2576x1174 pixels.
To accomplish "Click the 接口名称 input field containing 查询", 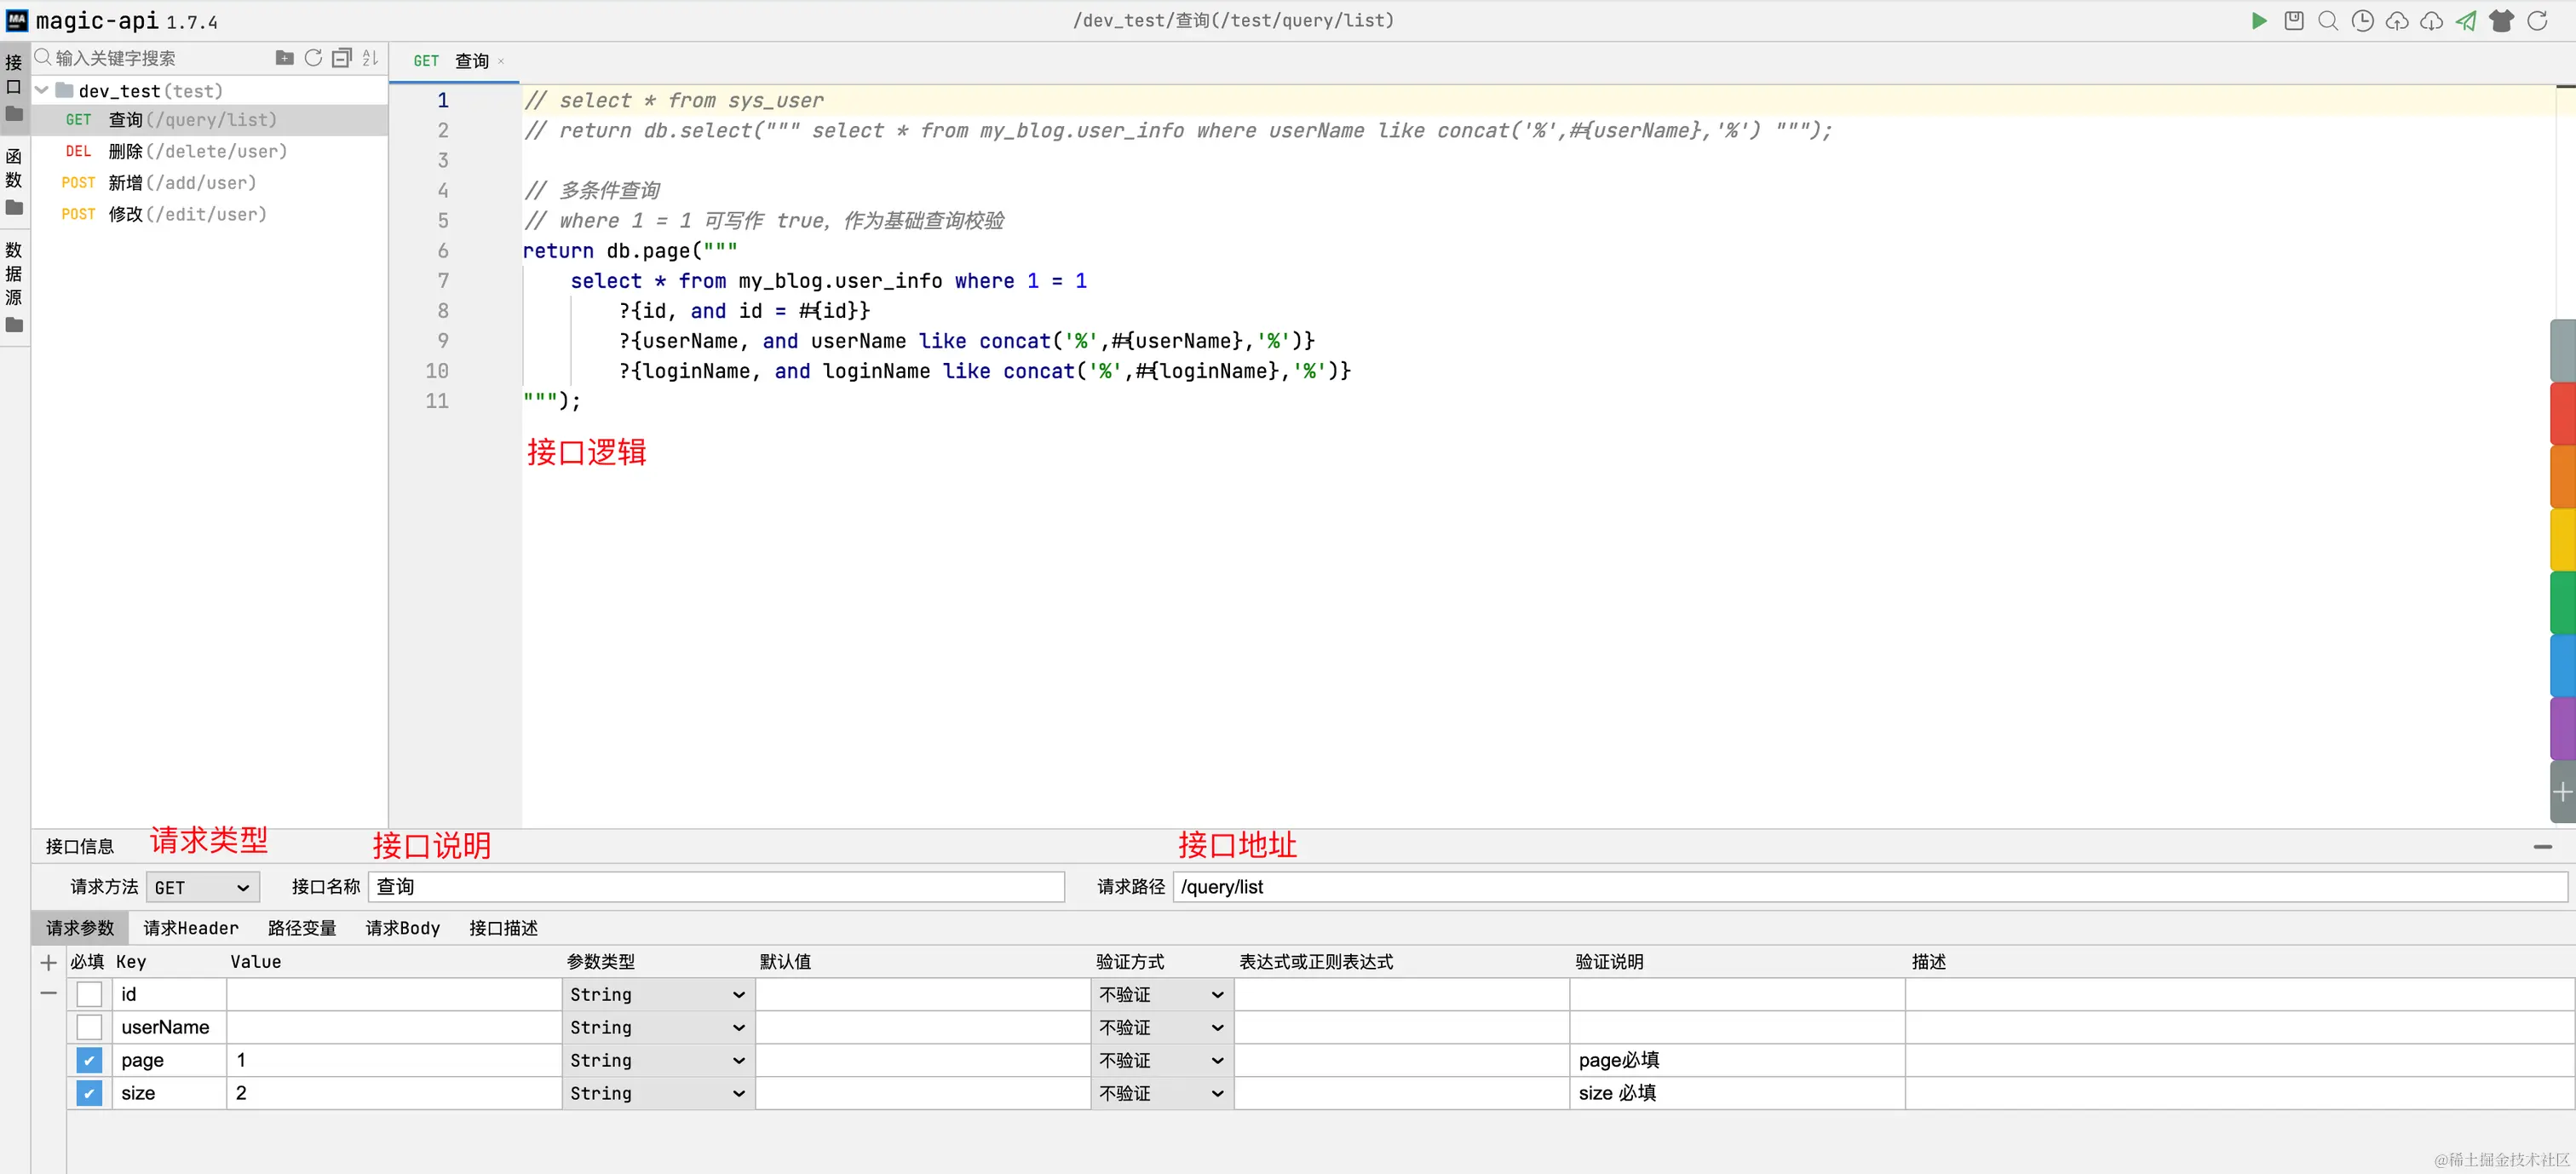I will point(716,887).
